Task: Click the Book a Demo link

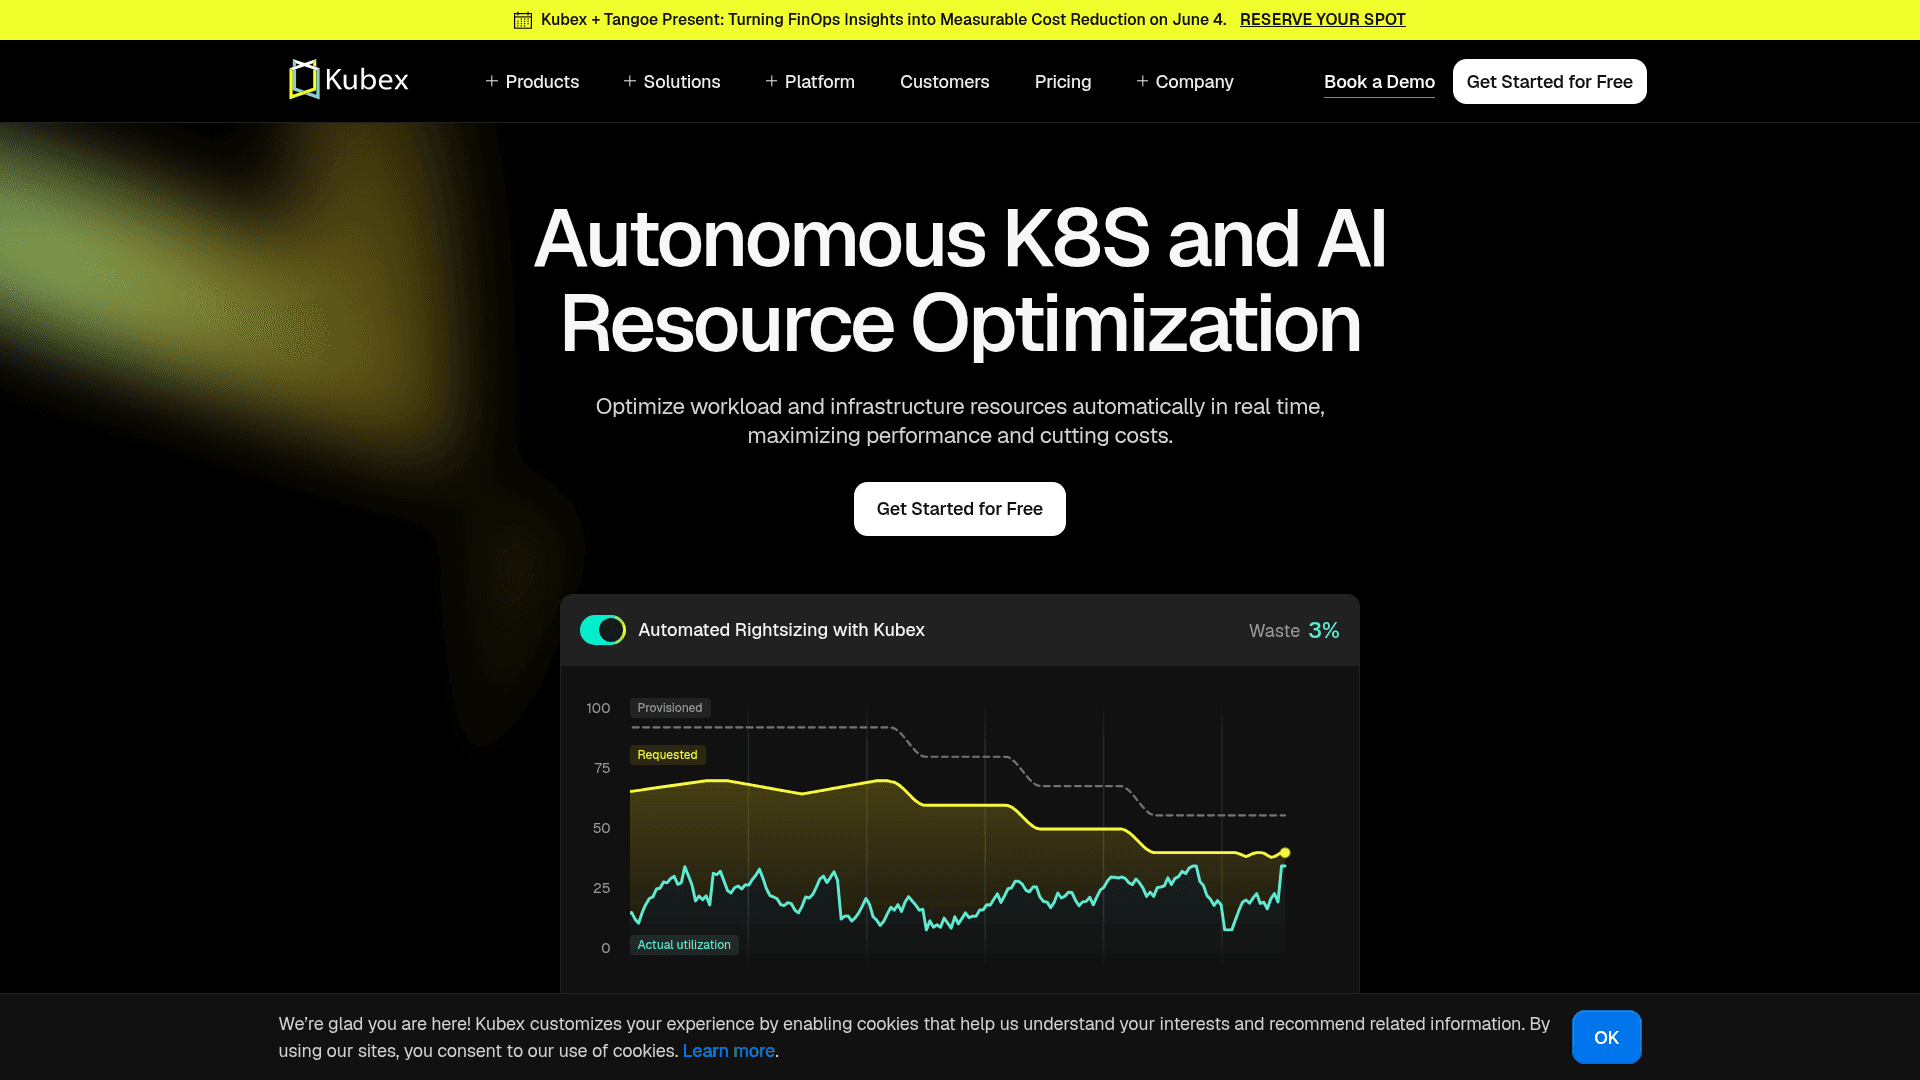Action: pos(1379,82)
